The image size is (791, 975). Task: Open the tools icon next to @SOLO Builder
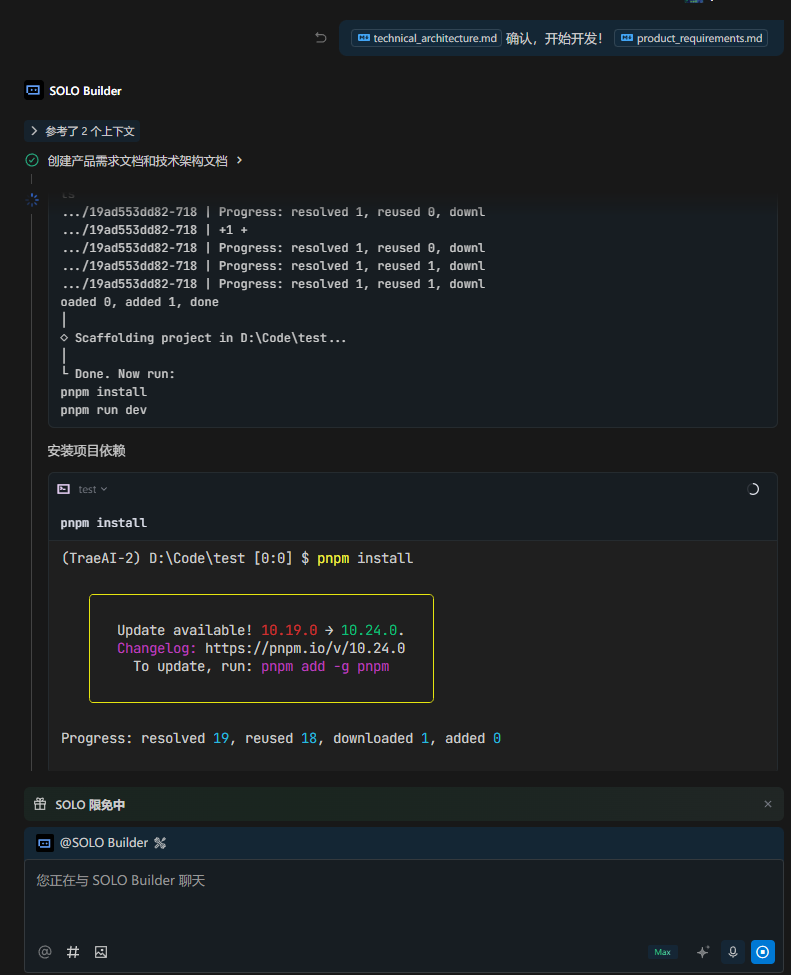[x=160, y=843]
